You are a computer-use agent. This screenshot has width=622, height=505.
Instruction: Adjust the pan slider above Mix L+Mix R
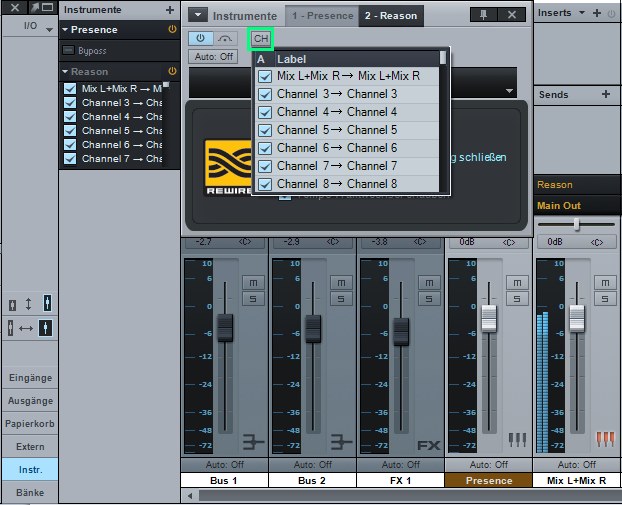pyautogui.click(x=576, y=225)
